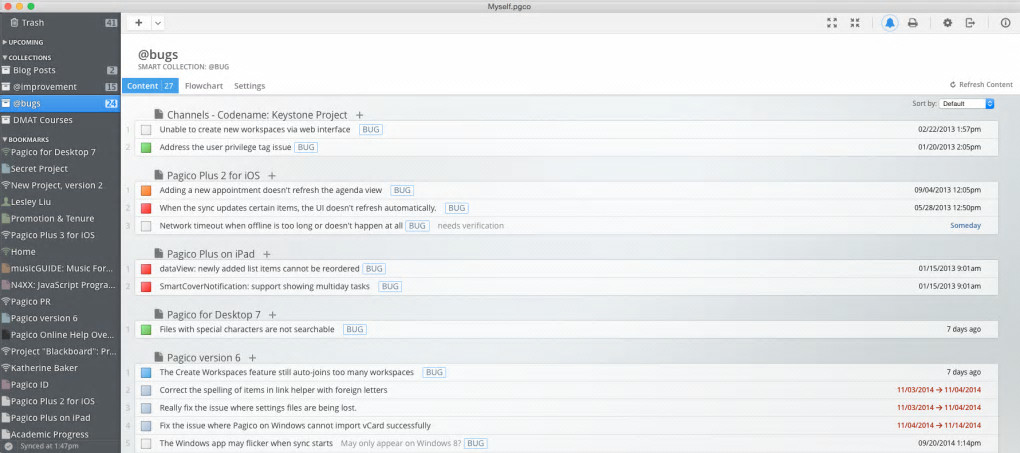Toggle blue checkbox for 'The Create Workspaces feature'

tap(146, 373)
